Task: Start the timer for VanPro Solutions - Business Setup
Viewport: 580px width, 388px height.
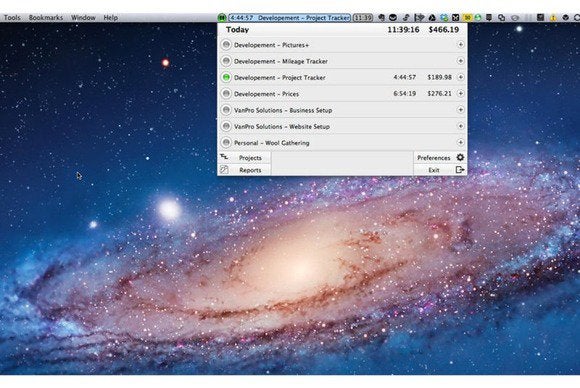Action: pyautogui.click(x=226, y=110)
